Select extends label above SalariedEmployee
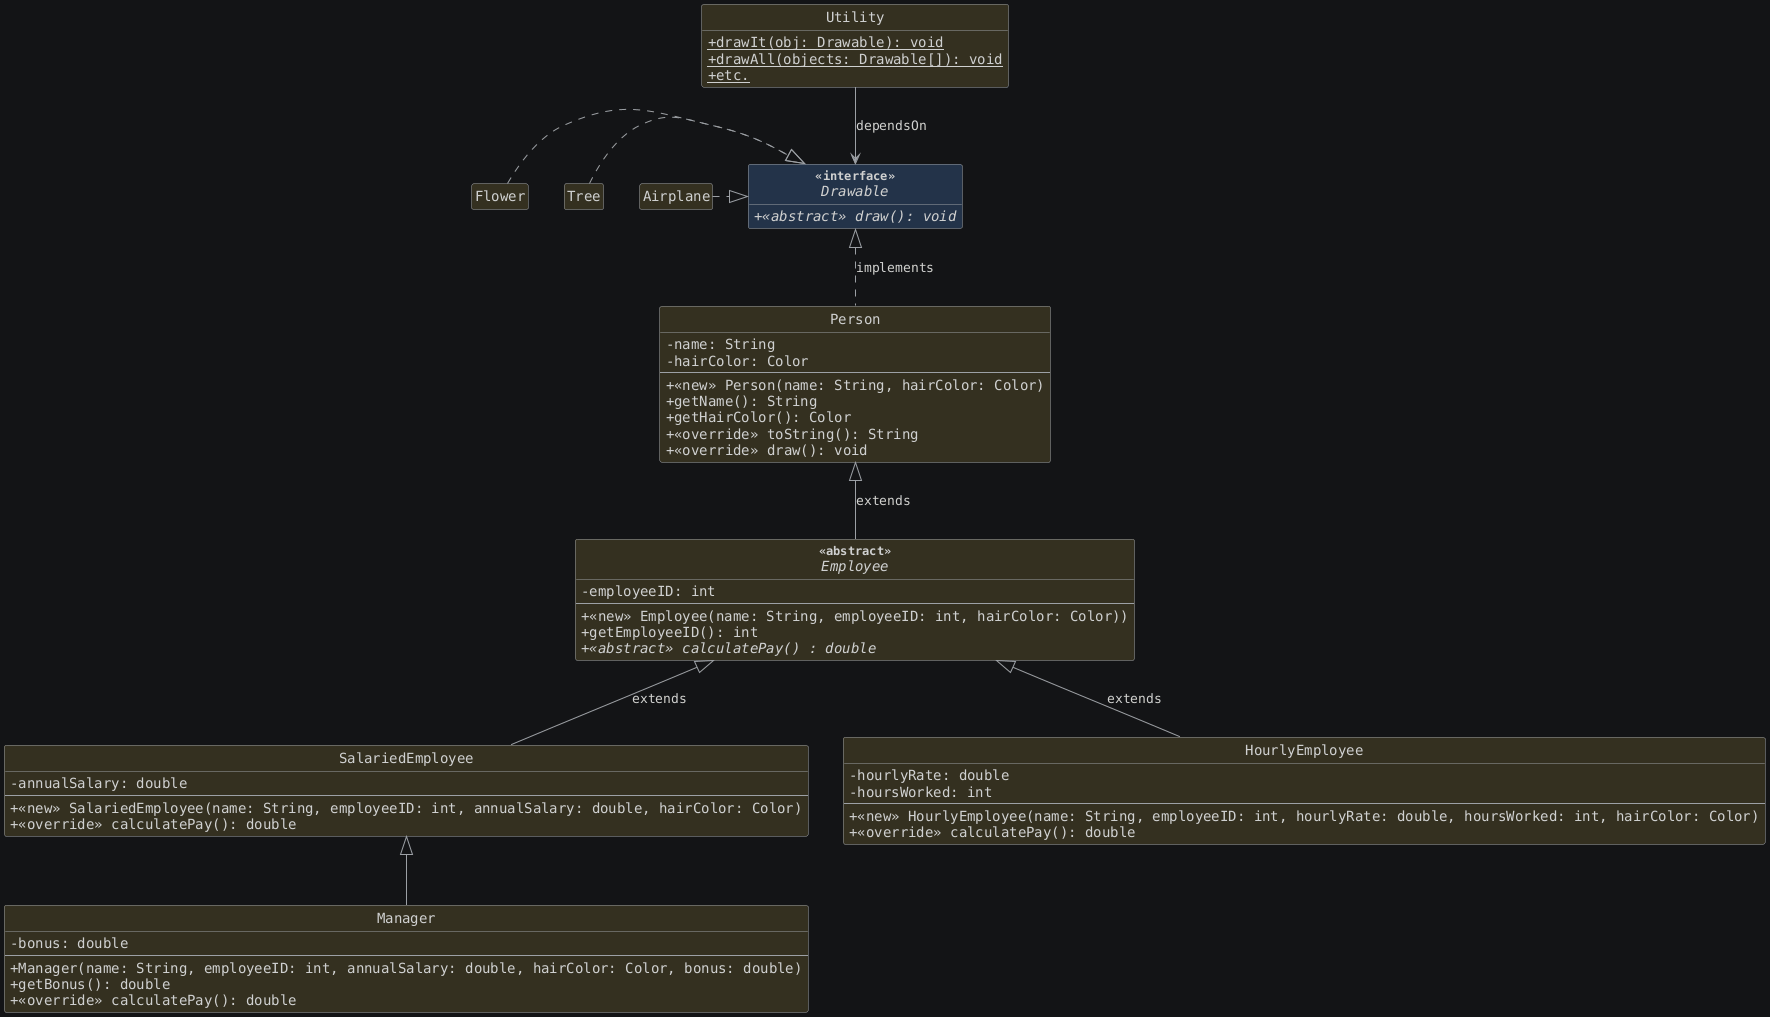Screen dimensions: 1770x1017 pyautogui.click(x=659, y=699)
